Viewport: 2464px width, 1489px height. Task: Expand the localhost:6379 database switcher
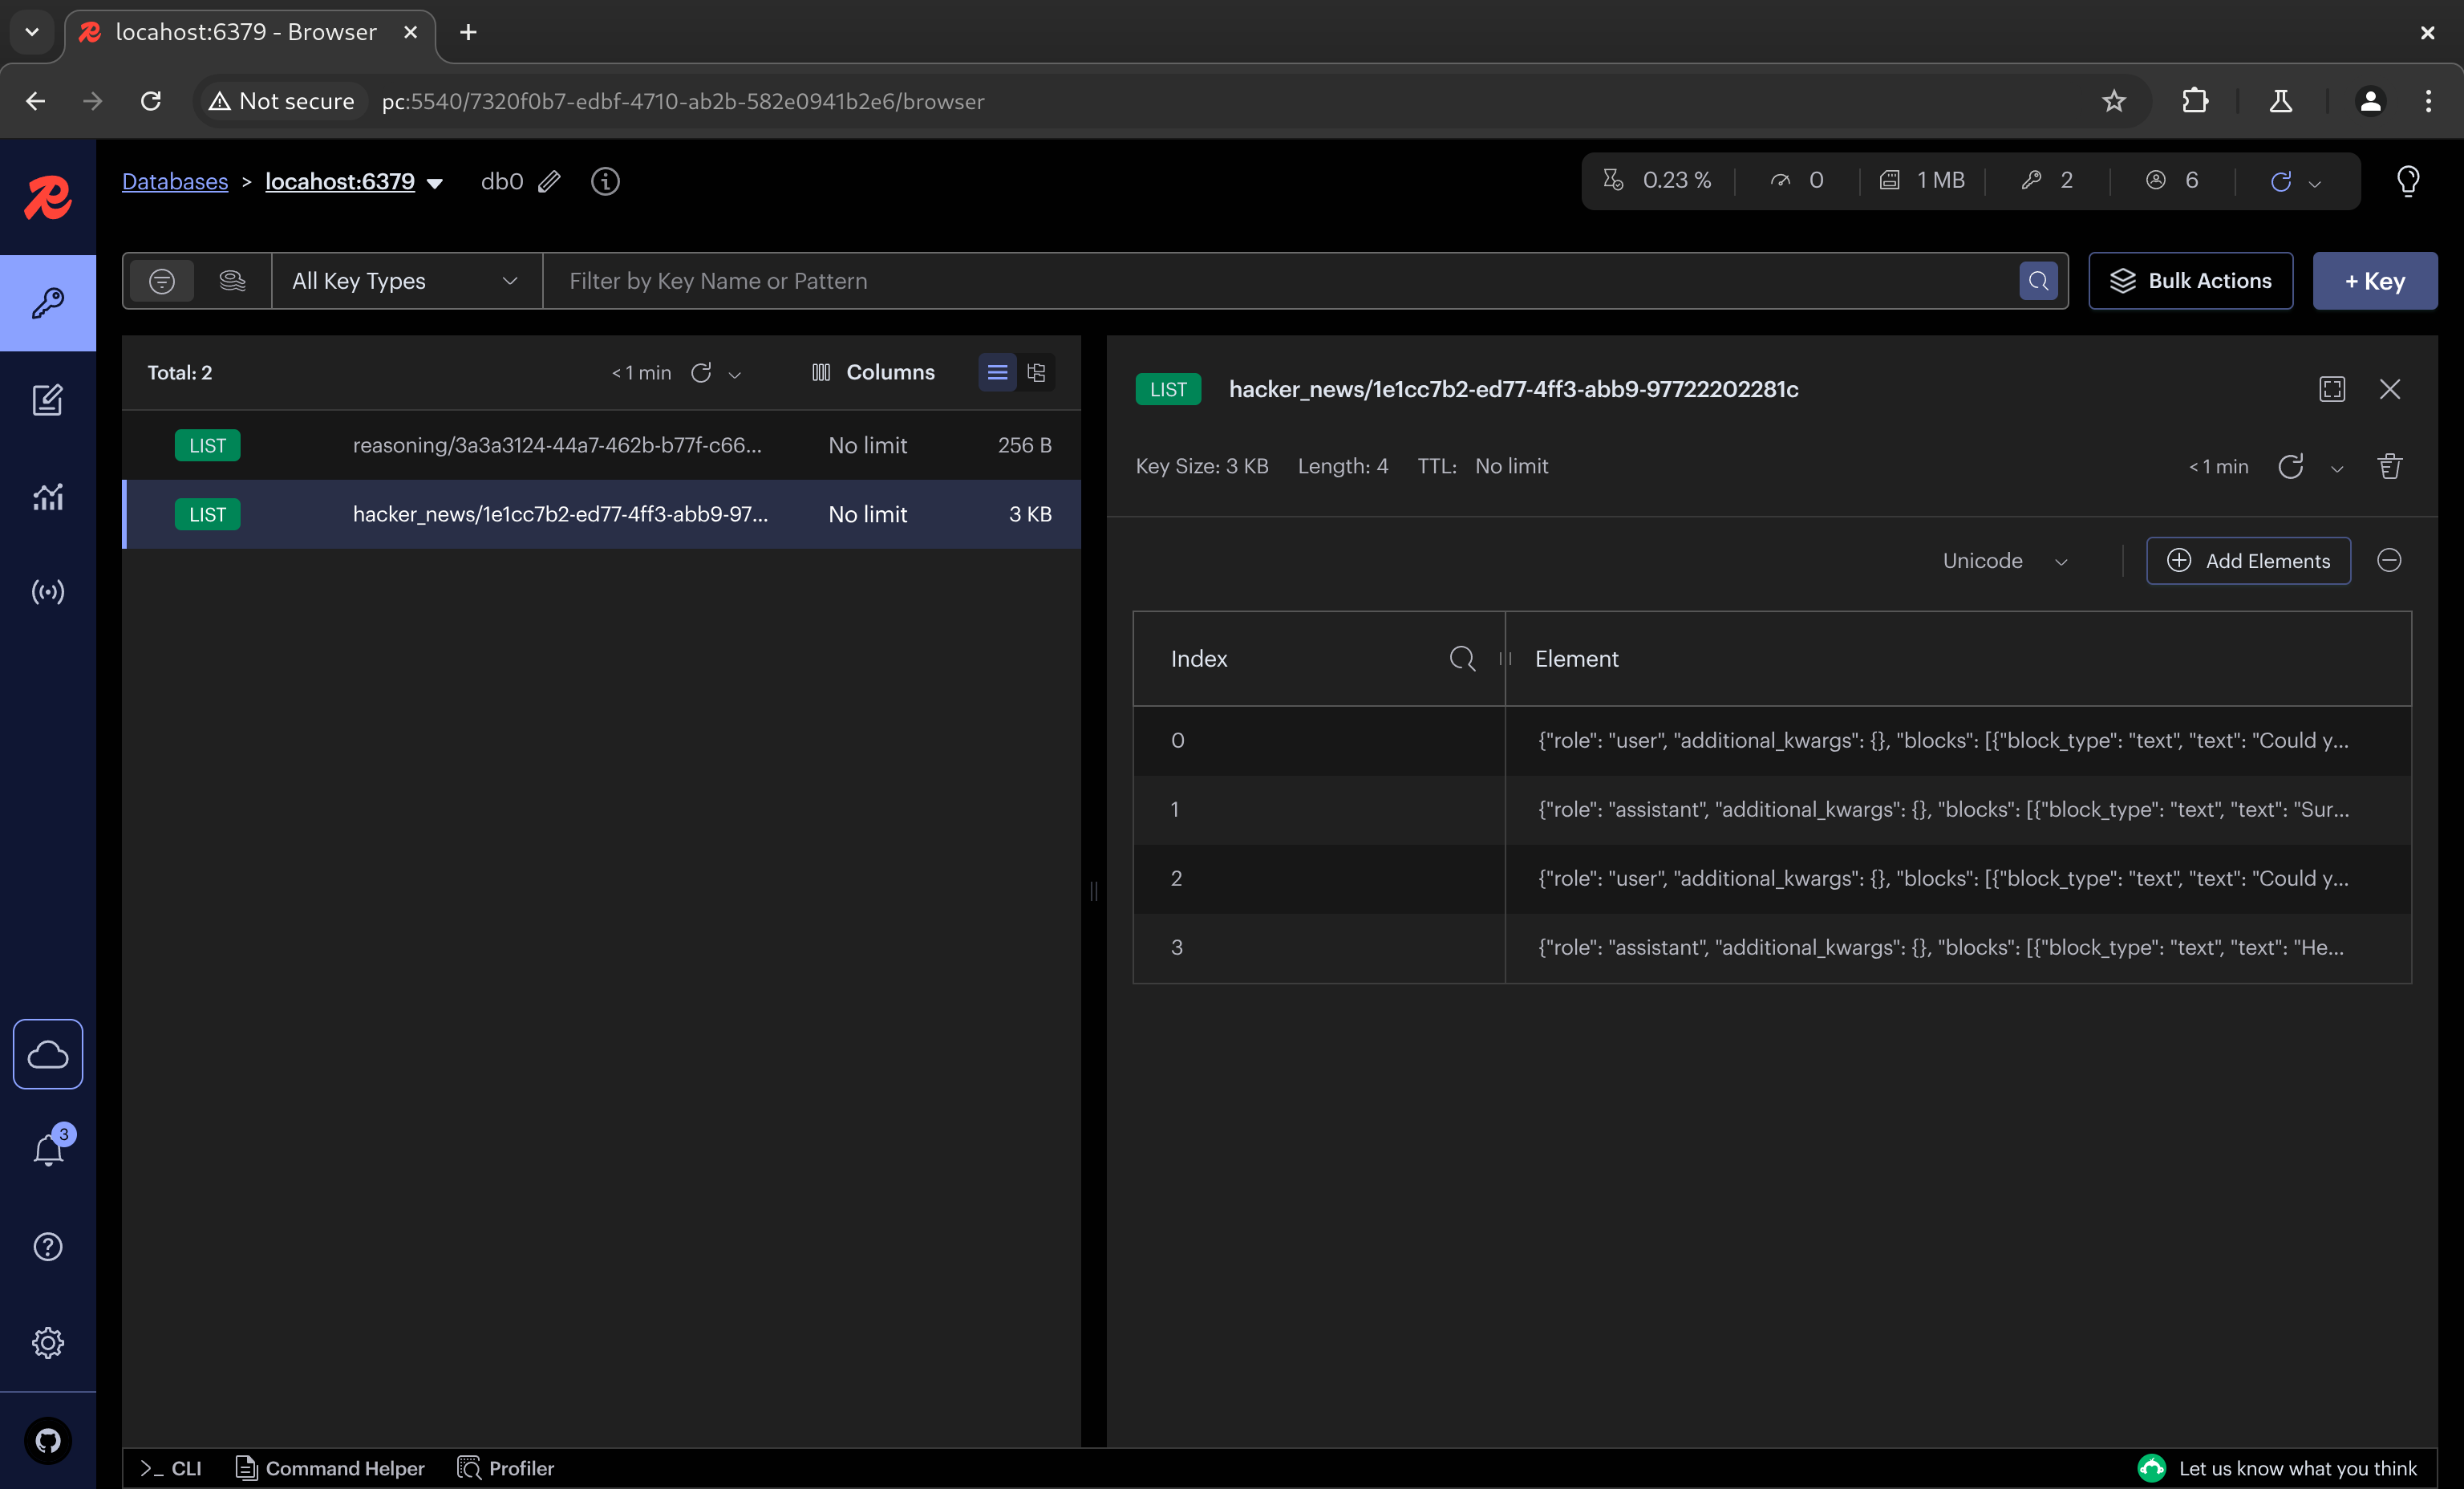(435, 183)
